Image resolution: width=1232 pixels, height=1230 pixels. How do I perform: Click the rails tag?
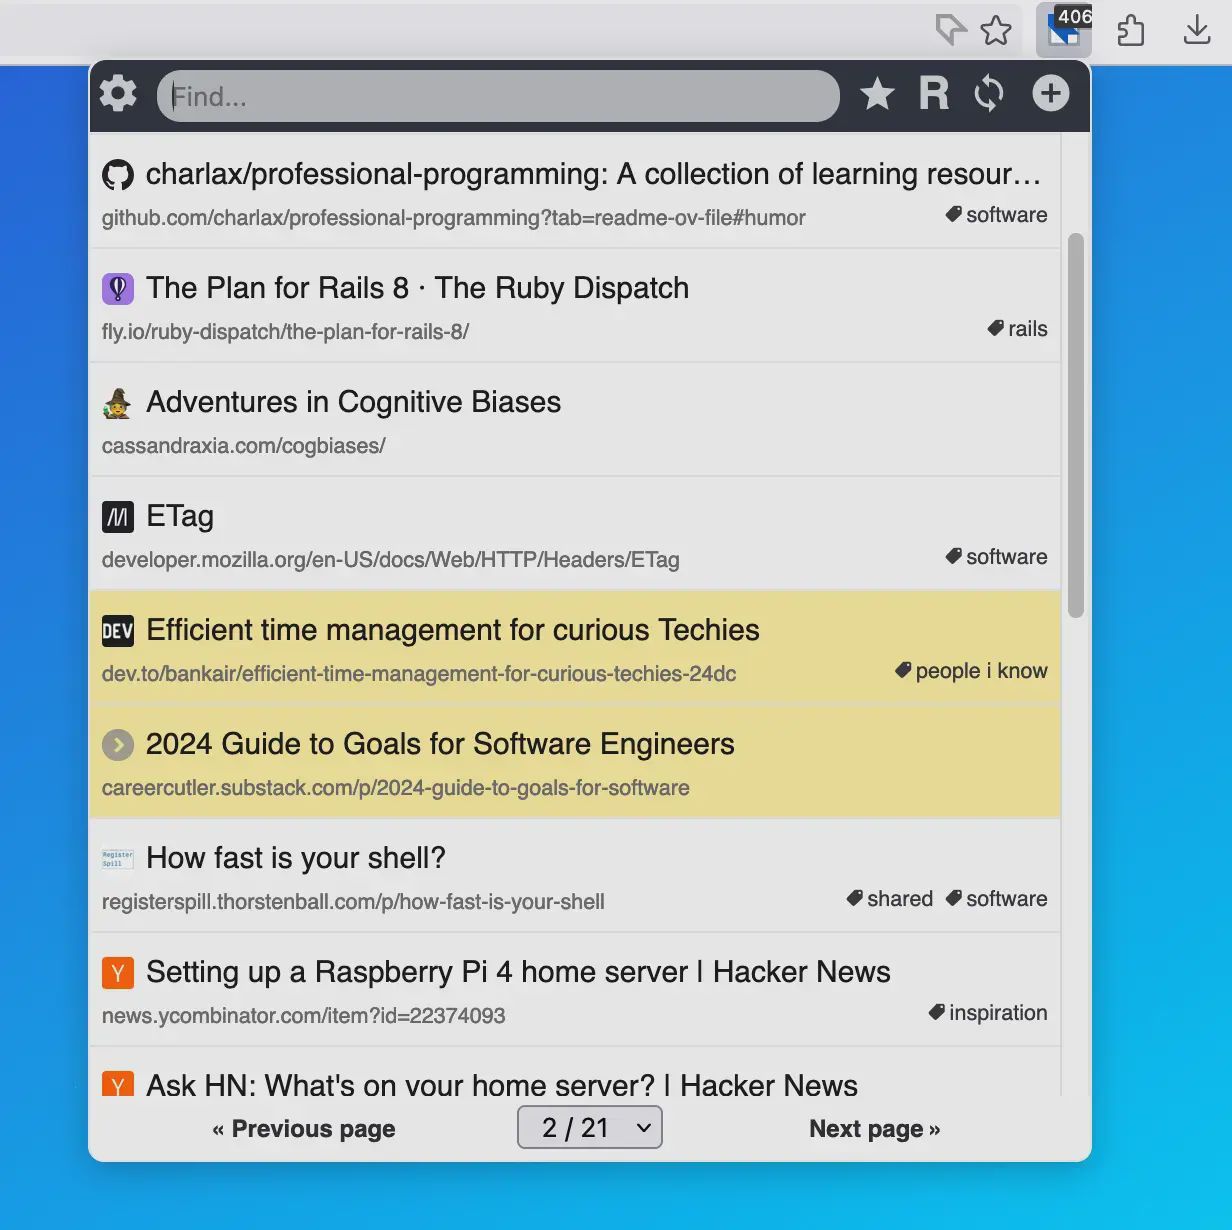1018,329
